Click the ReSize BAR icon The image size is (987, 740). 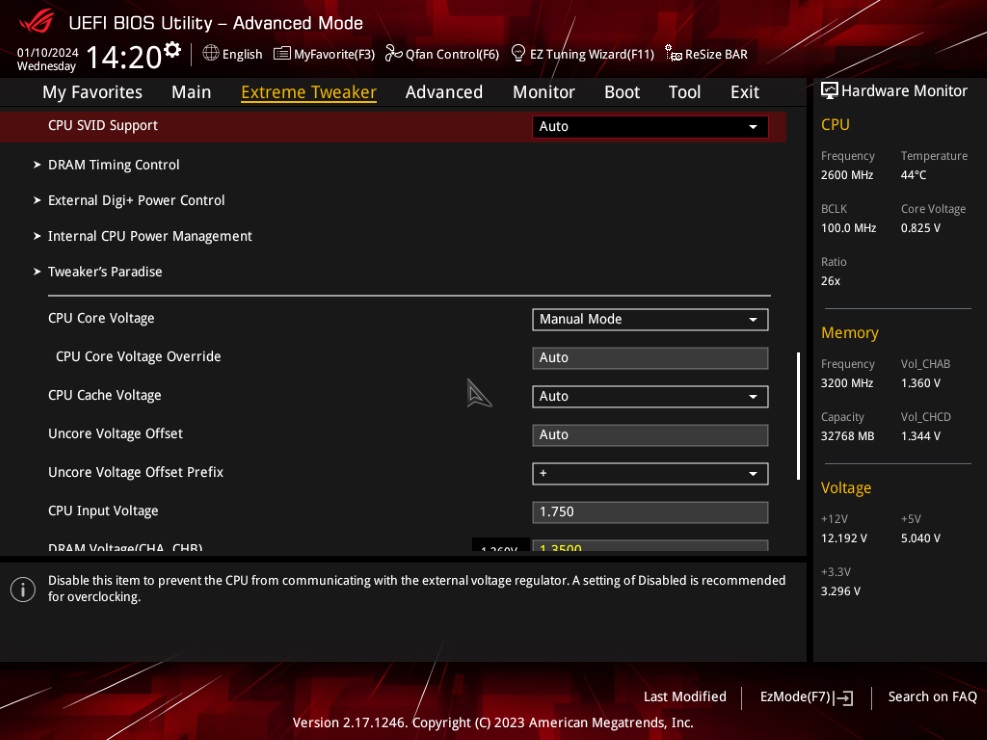[673, 53]
